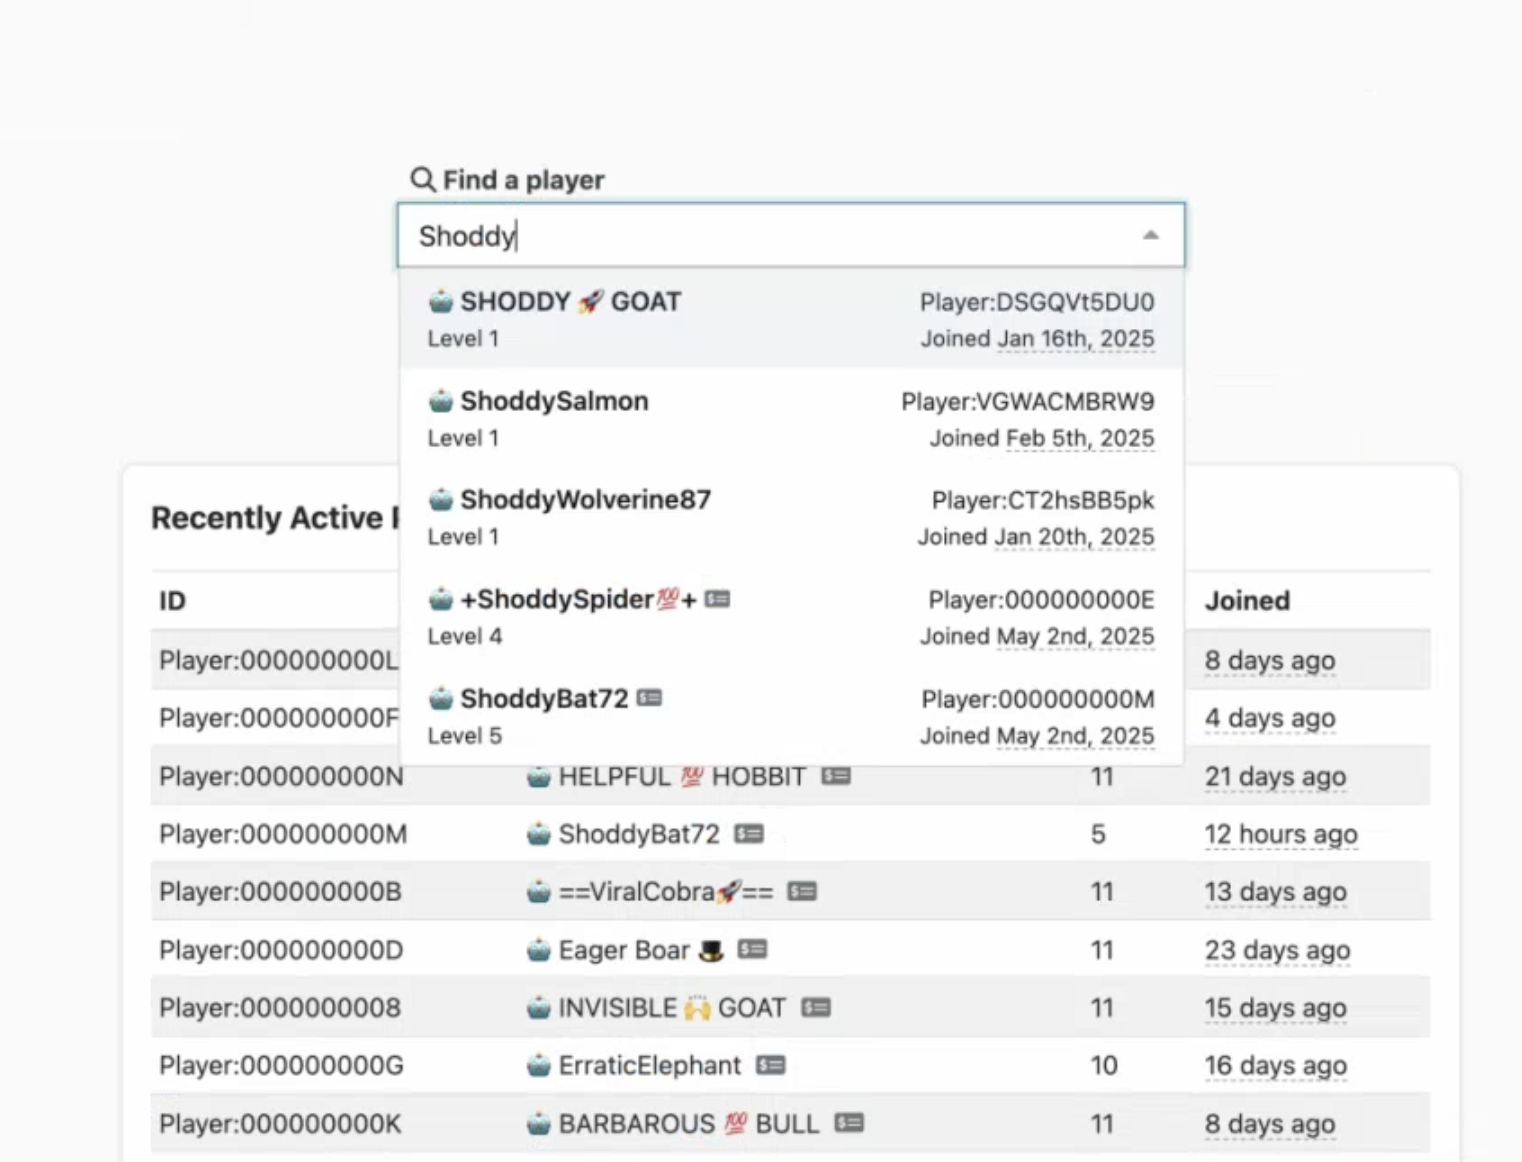
Task: Click the avatar icon next to ShoddySalmon
Action: pyautogui.click(x=439, y=400)
